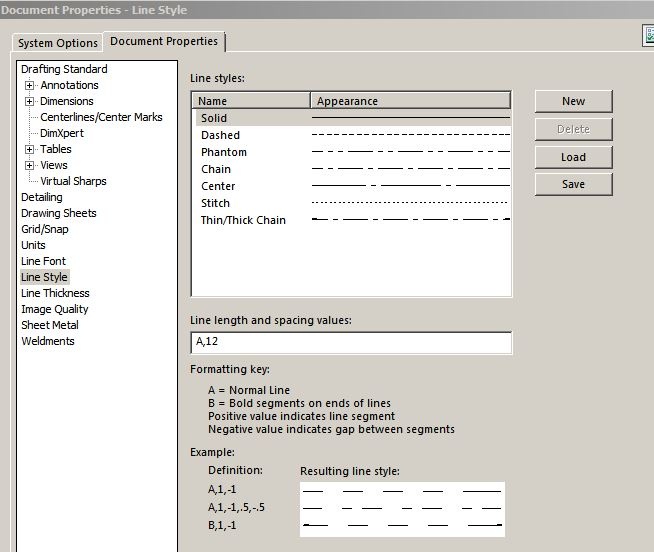Open the Grid/Snap page
This screenshot has width=654, height=552.
(x=45, y=229)
